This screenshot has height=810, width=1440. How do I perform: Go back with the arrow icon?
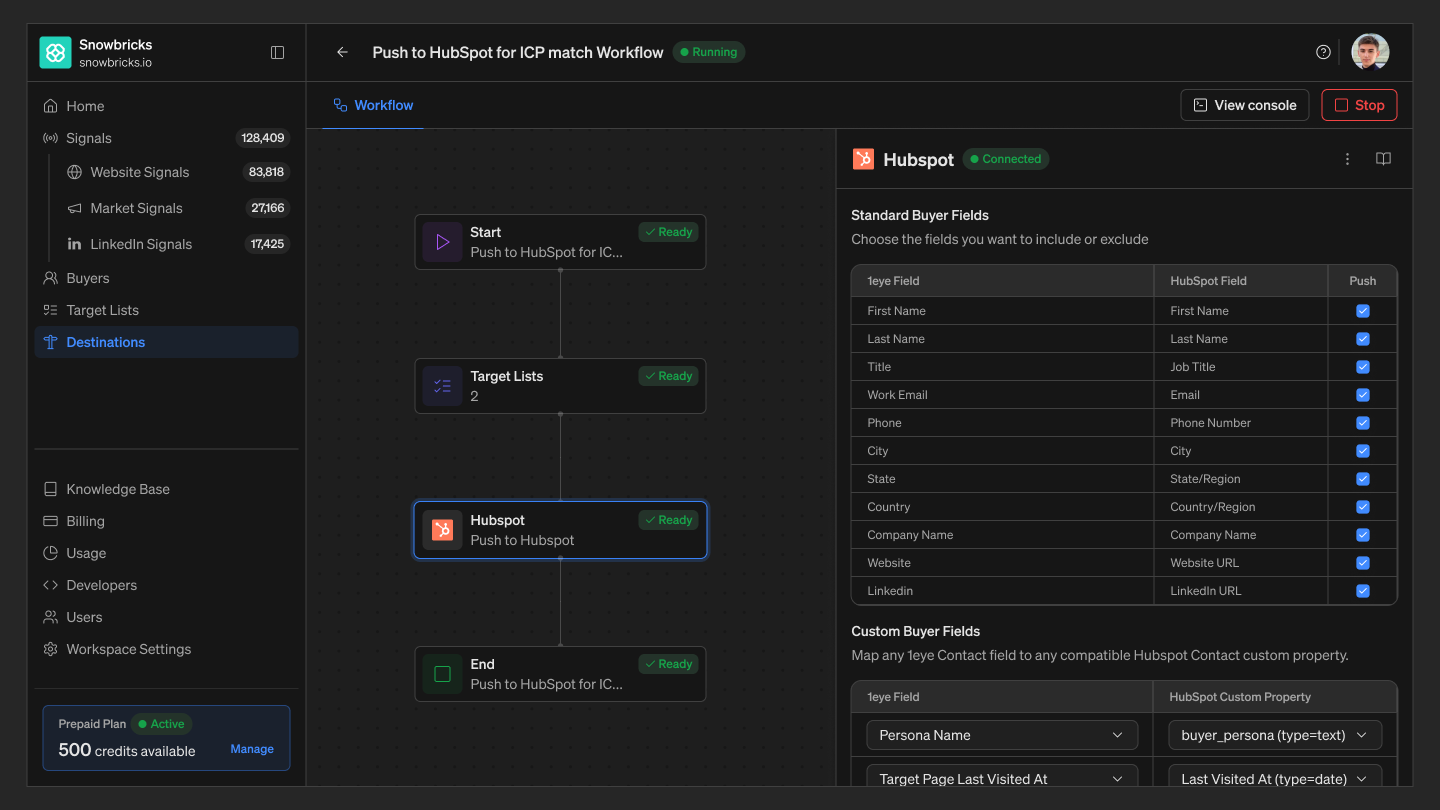342,52
